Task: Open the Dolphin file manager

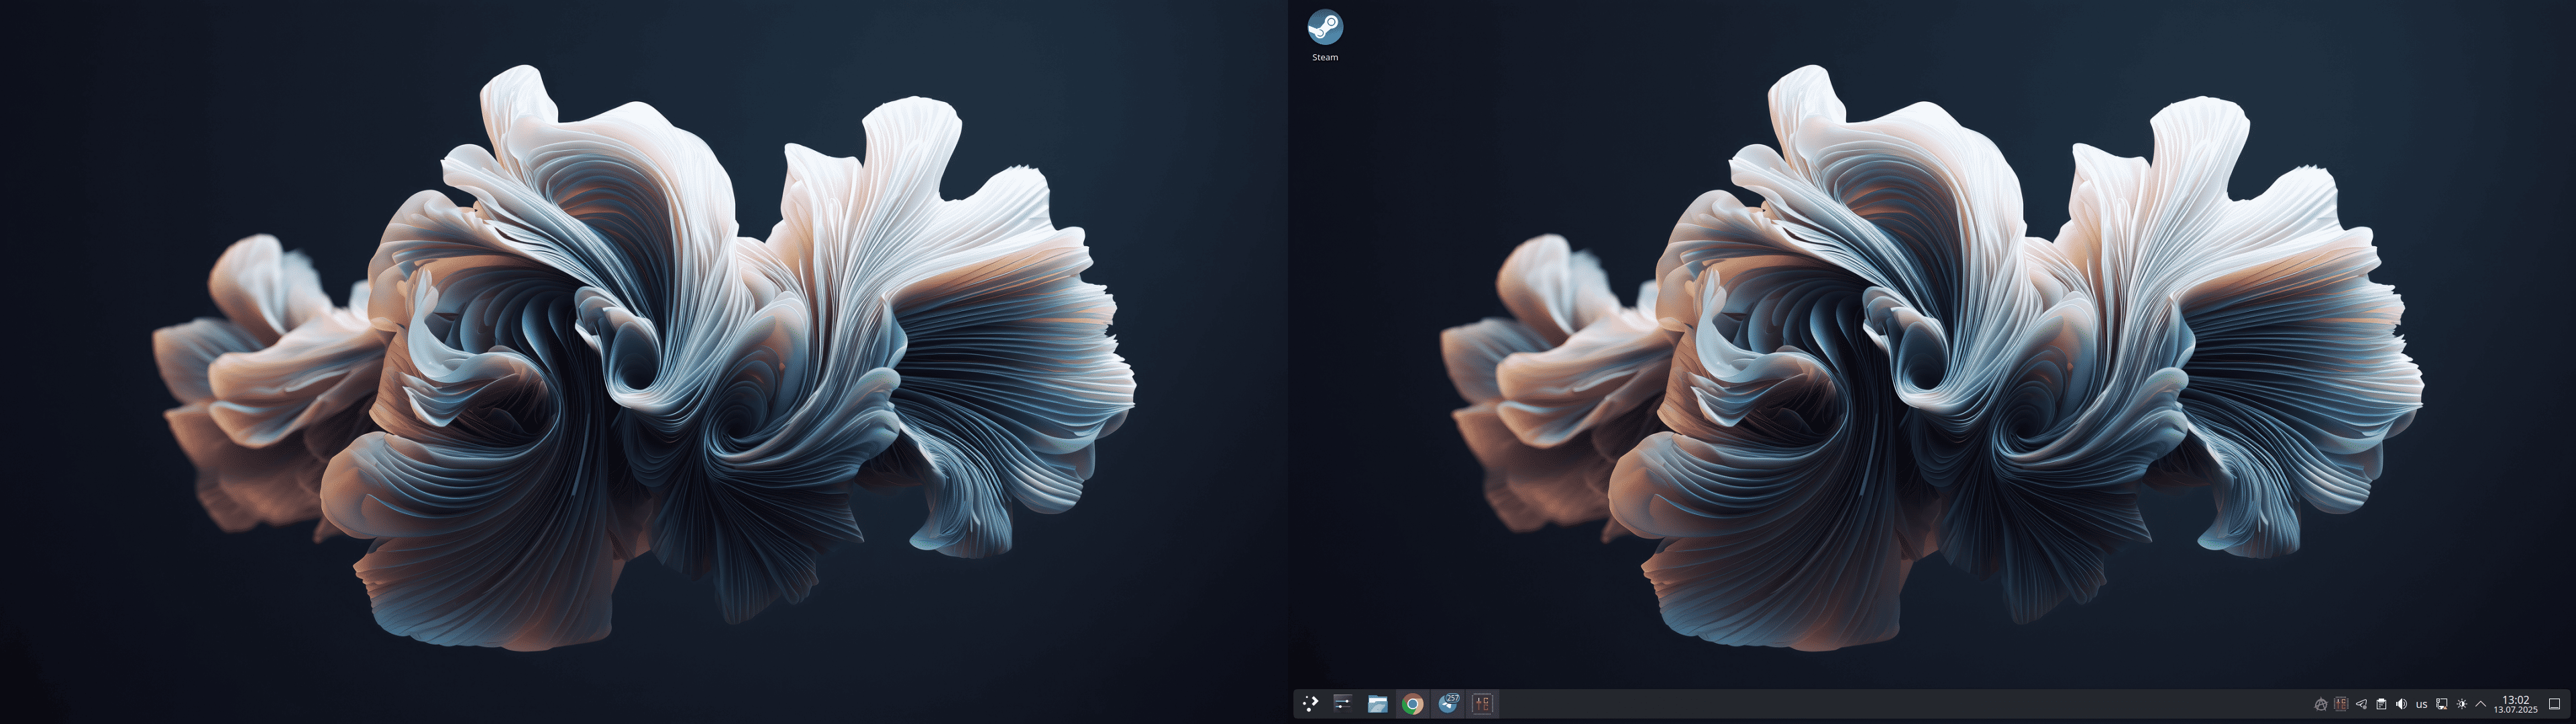Action: coord(1377,703)
